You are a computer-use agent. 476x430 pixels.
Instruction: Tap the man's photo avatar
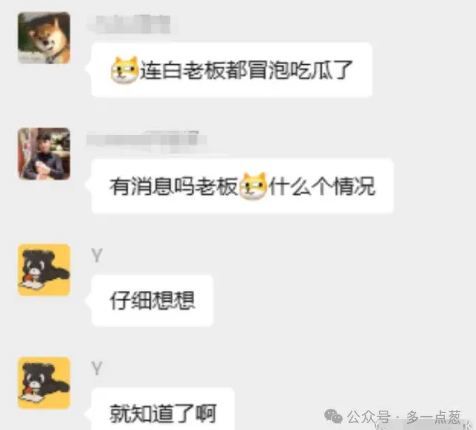point(44,154)
